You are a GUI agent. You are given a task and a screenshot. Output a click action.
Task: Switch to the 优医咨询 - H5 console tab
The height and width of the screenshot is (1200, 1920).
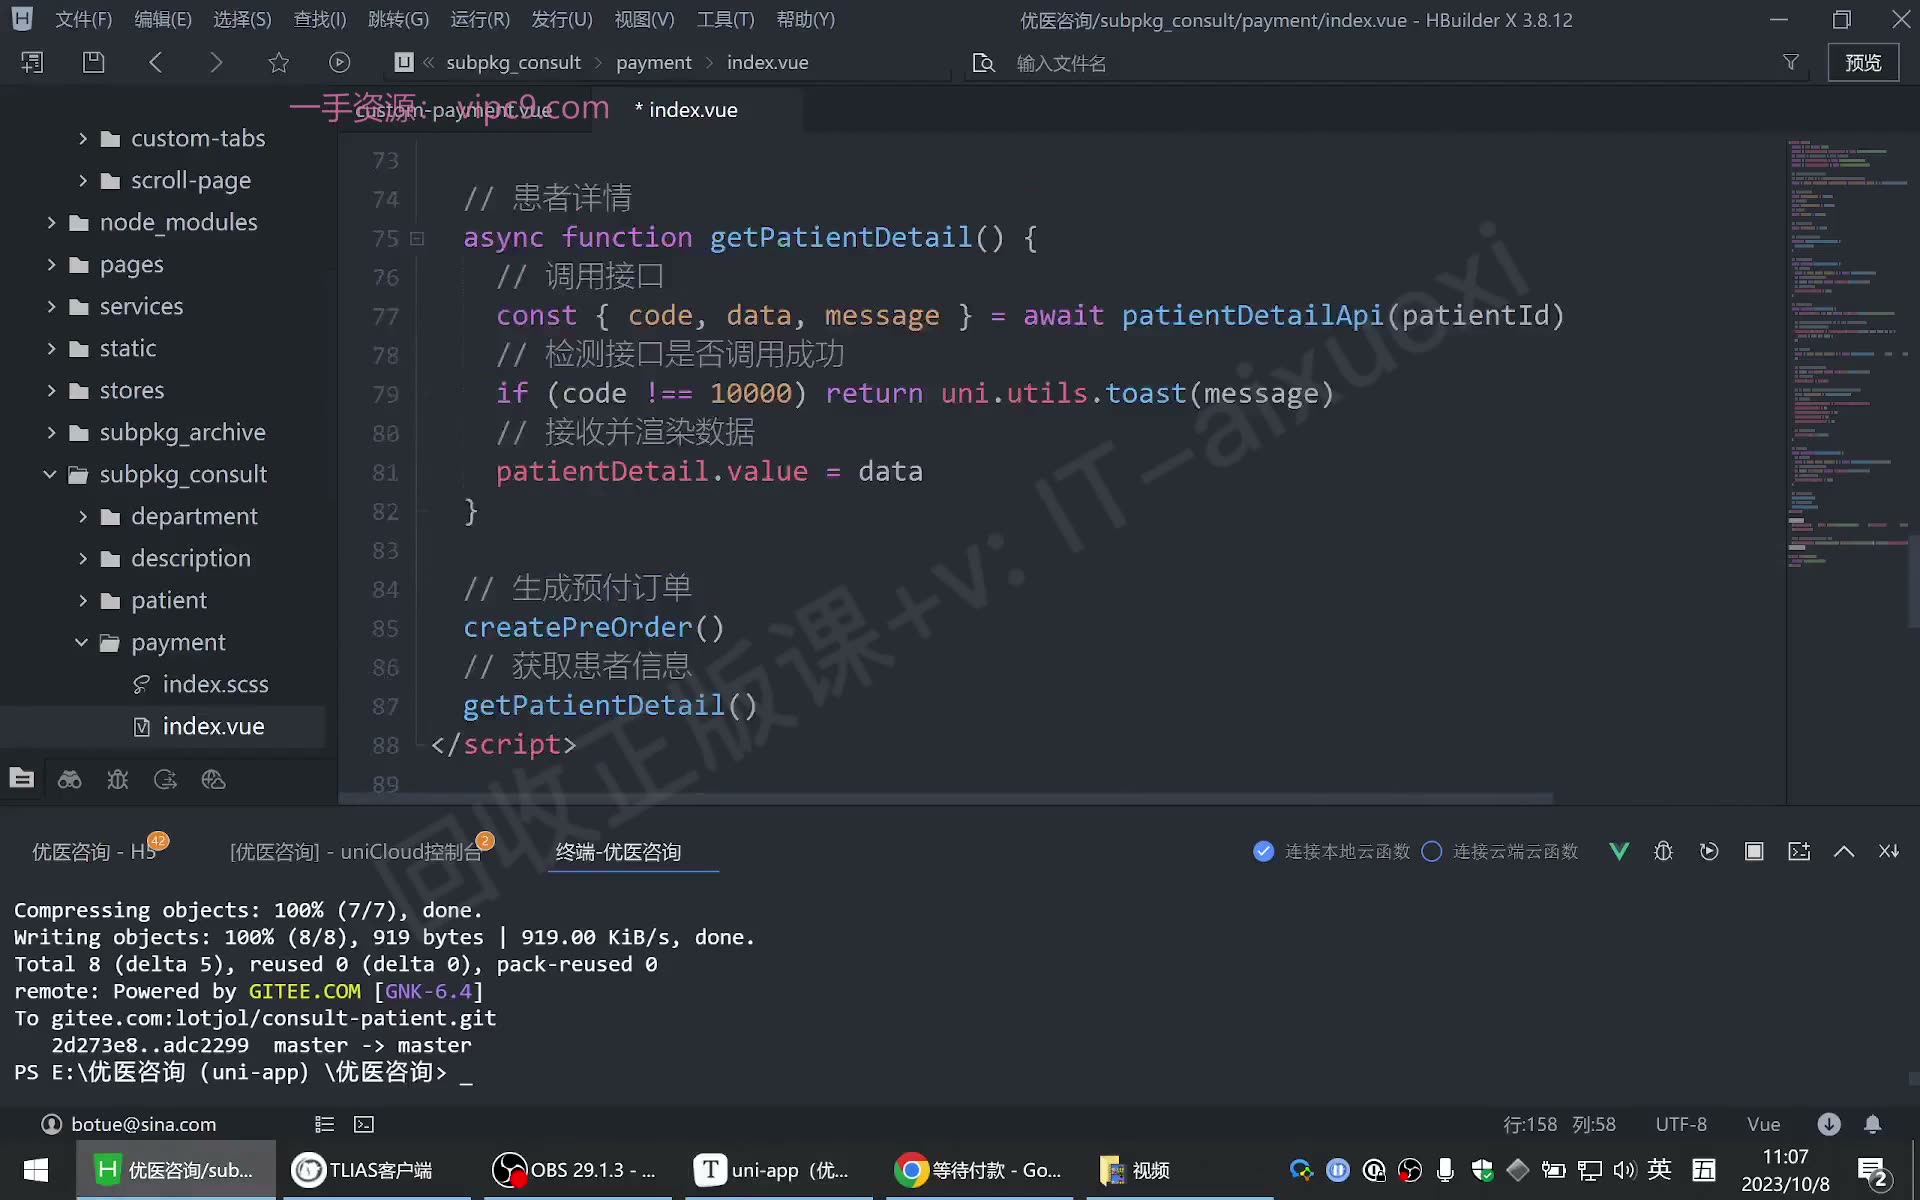coord(95,852)
